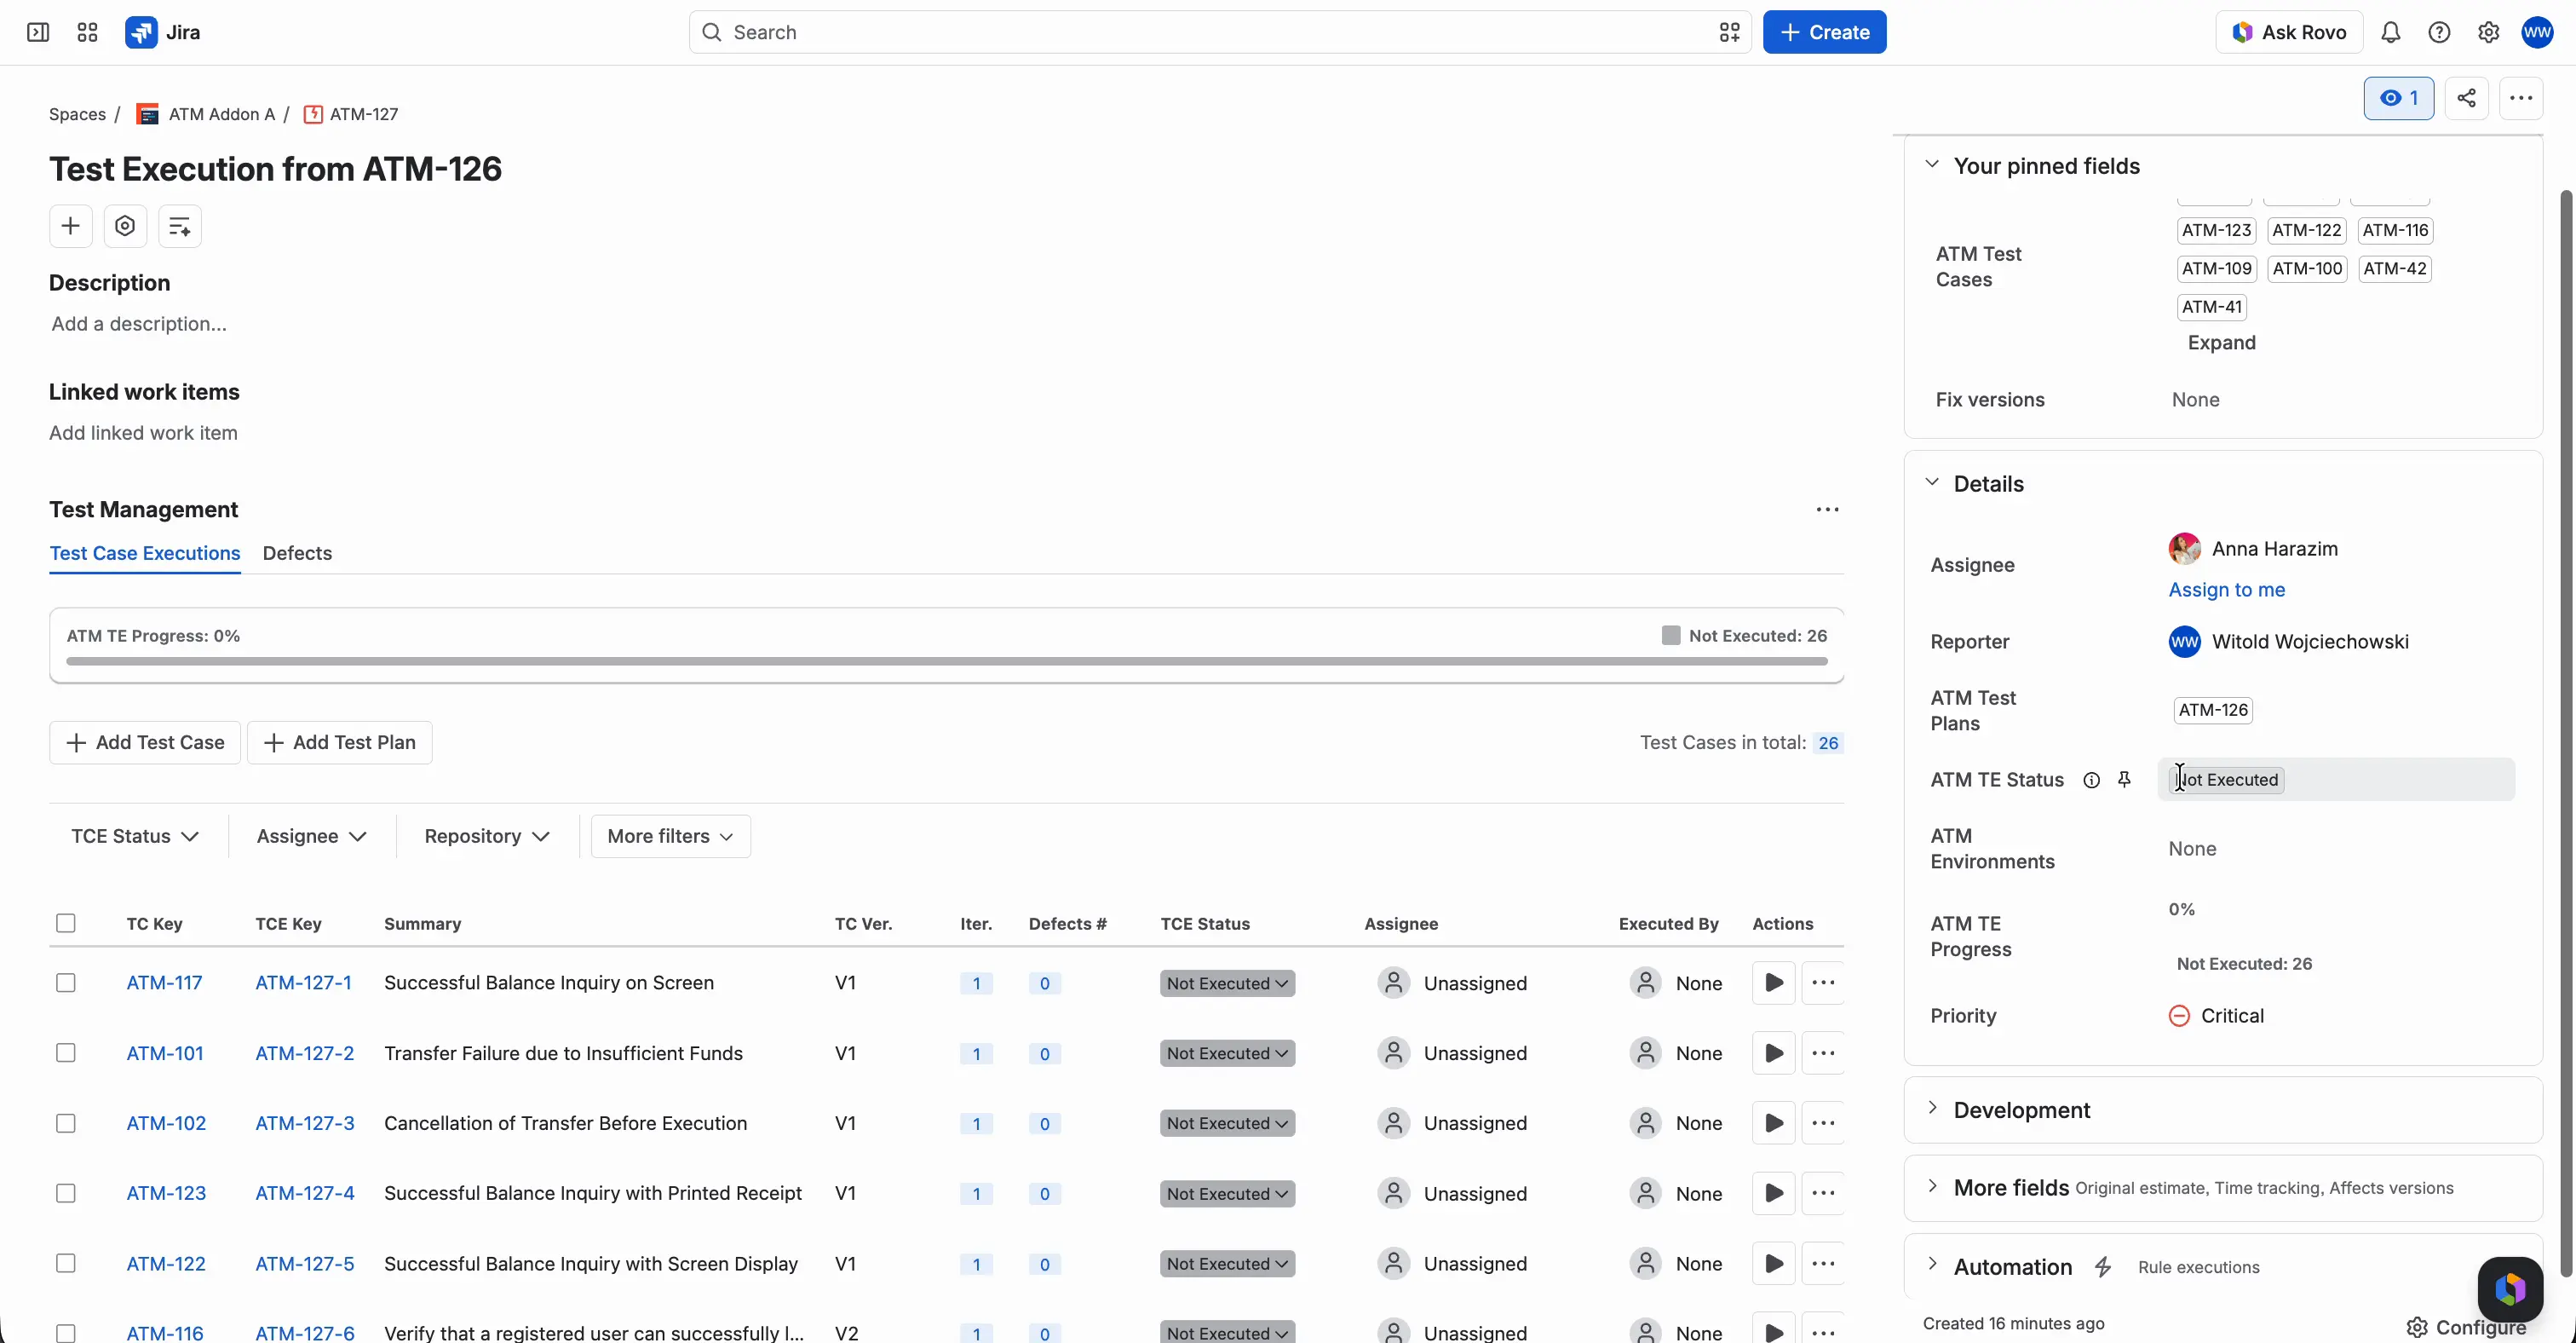Open the WW profile avatar menu

(x=2537, y=32)
